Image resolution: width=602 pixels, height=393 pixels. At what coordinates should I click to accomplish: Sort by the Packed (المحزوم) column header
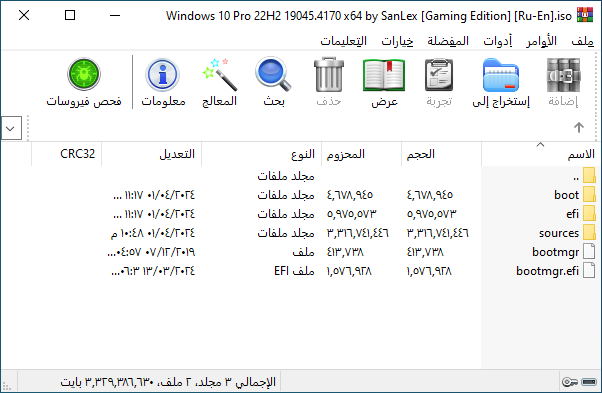361,154
